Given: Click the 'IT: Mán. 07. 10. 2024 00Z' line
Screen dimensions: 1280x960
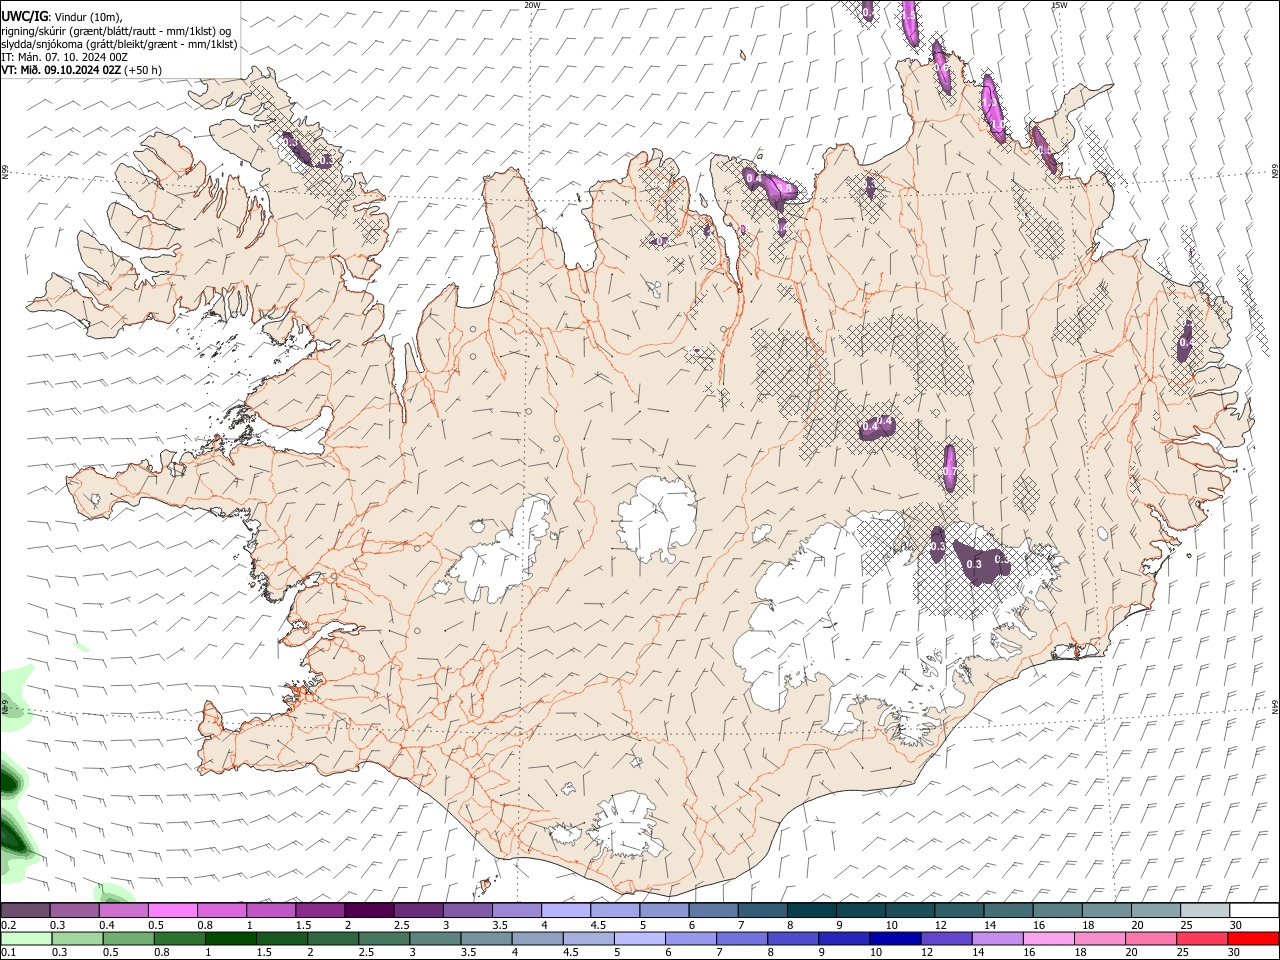Looking at the screenshot, I should (64, 57).
